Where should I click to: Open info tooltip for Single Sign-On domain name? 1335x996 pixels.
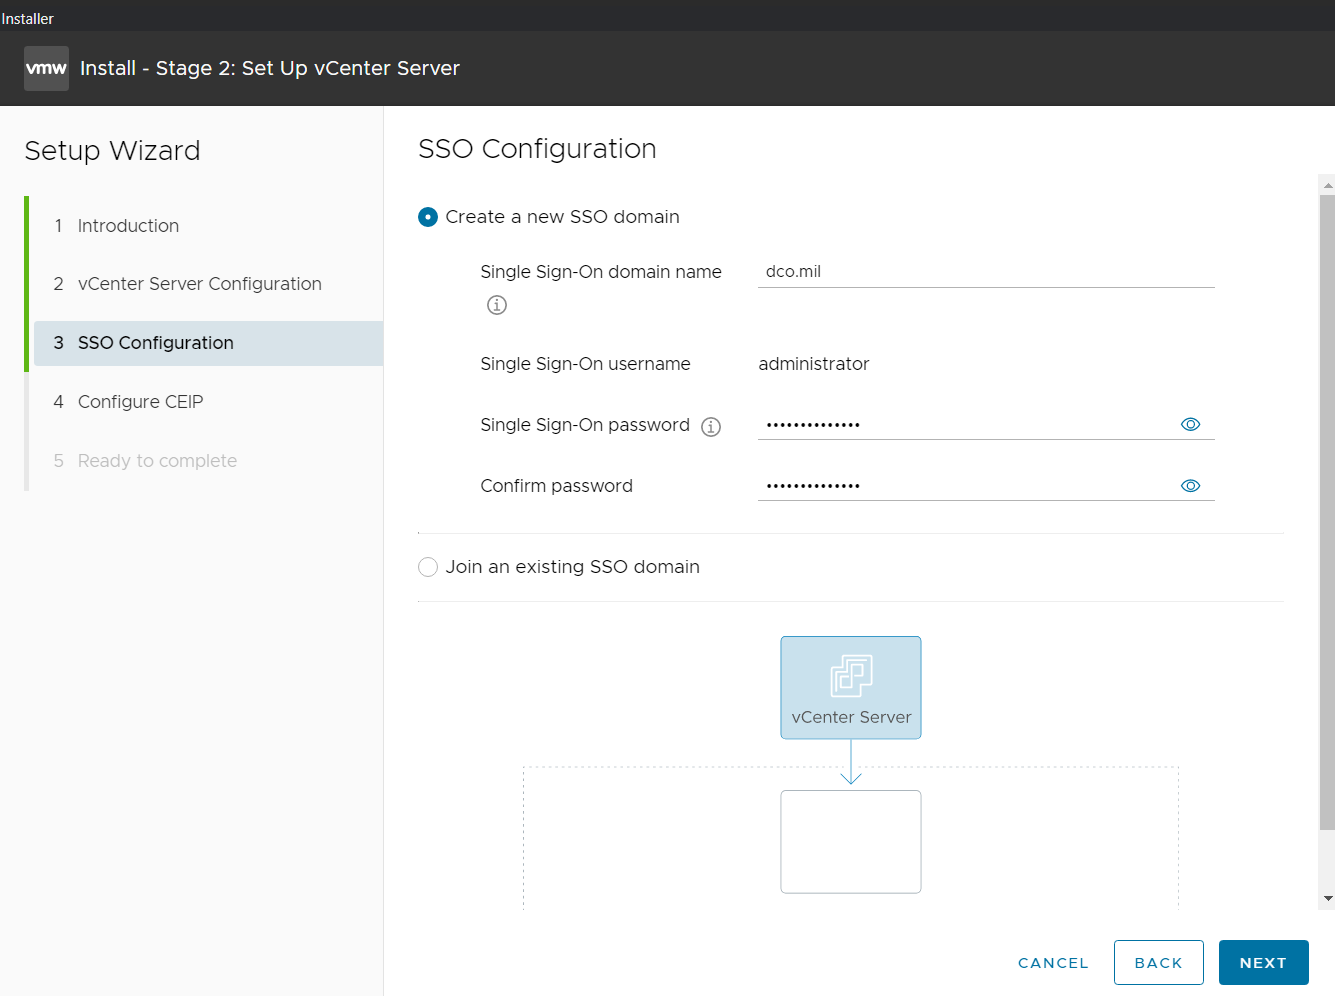click(x=497, y=305)
